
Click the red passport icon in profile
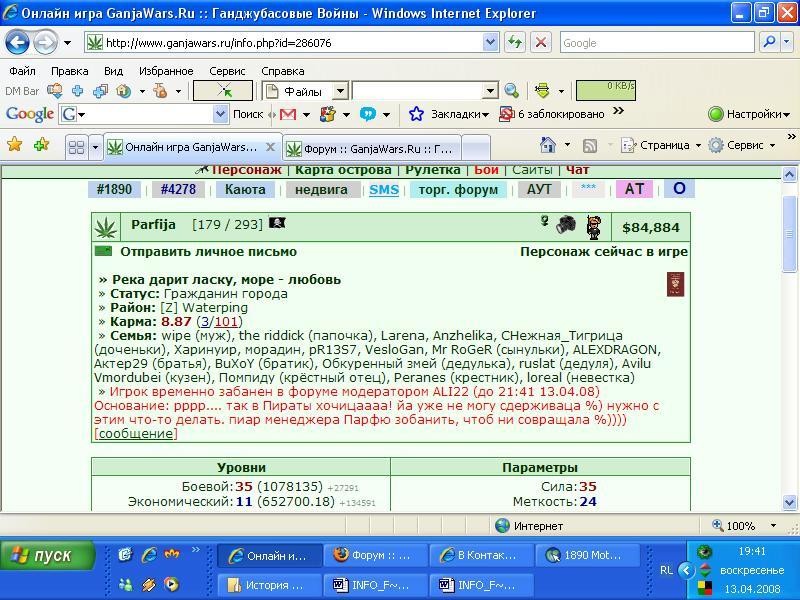point(676,284)
